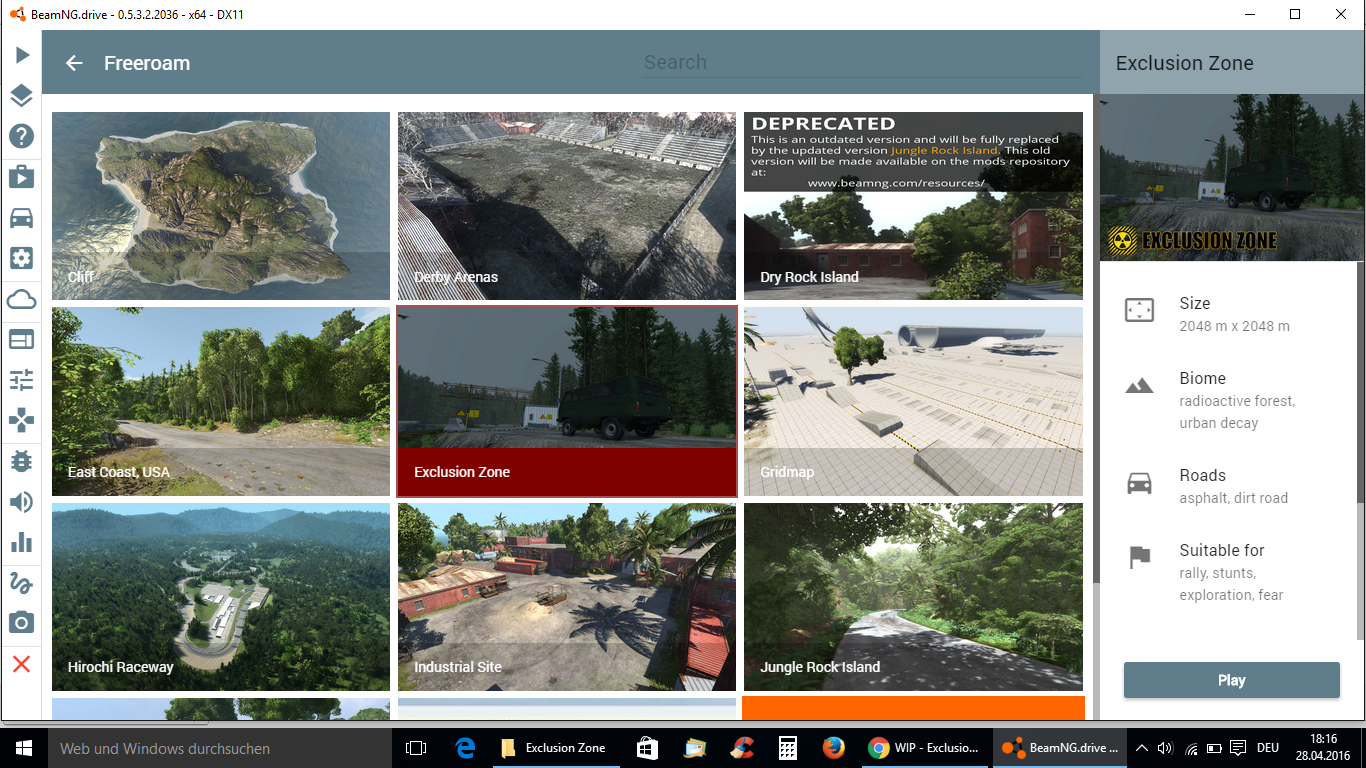
Task: Open the scenarios briefcase play icon
Action: click(22, 177)
